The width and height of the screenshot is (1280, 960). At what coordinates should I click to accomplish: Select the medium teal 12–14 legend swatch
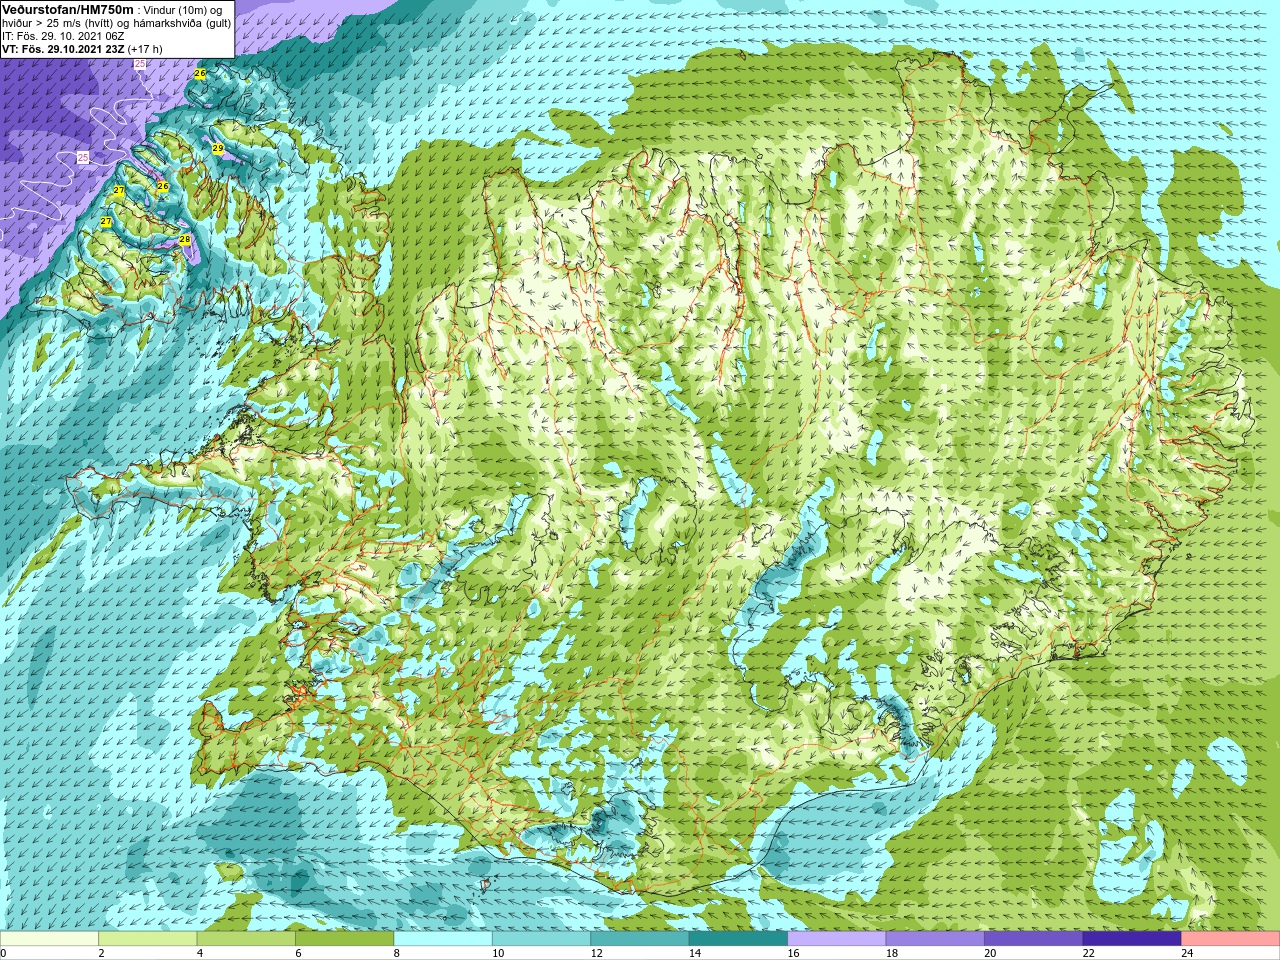(x=640, y=939)
